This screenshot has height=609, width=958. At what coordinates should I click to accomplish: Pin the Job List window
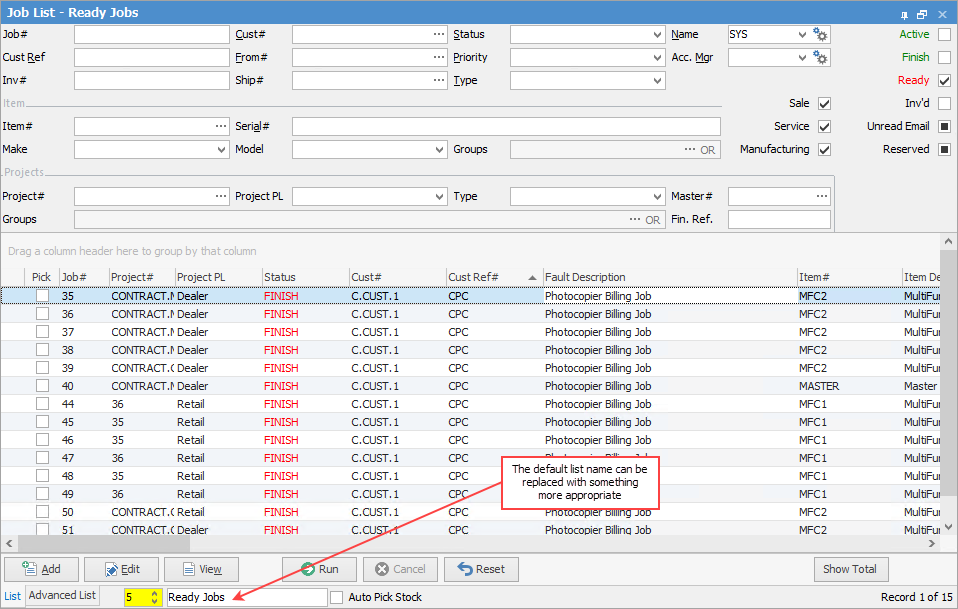coord(904,14)
